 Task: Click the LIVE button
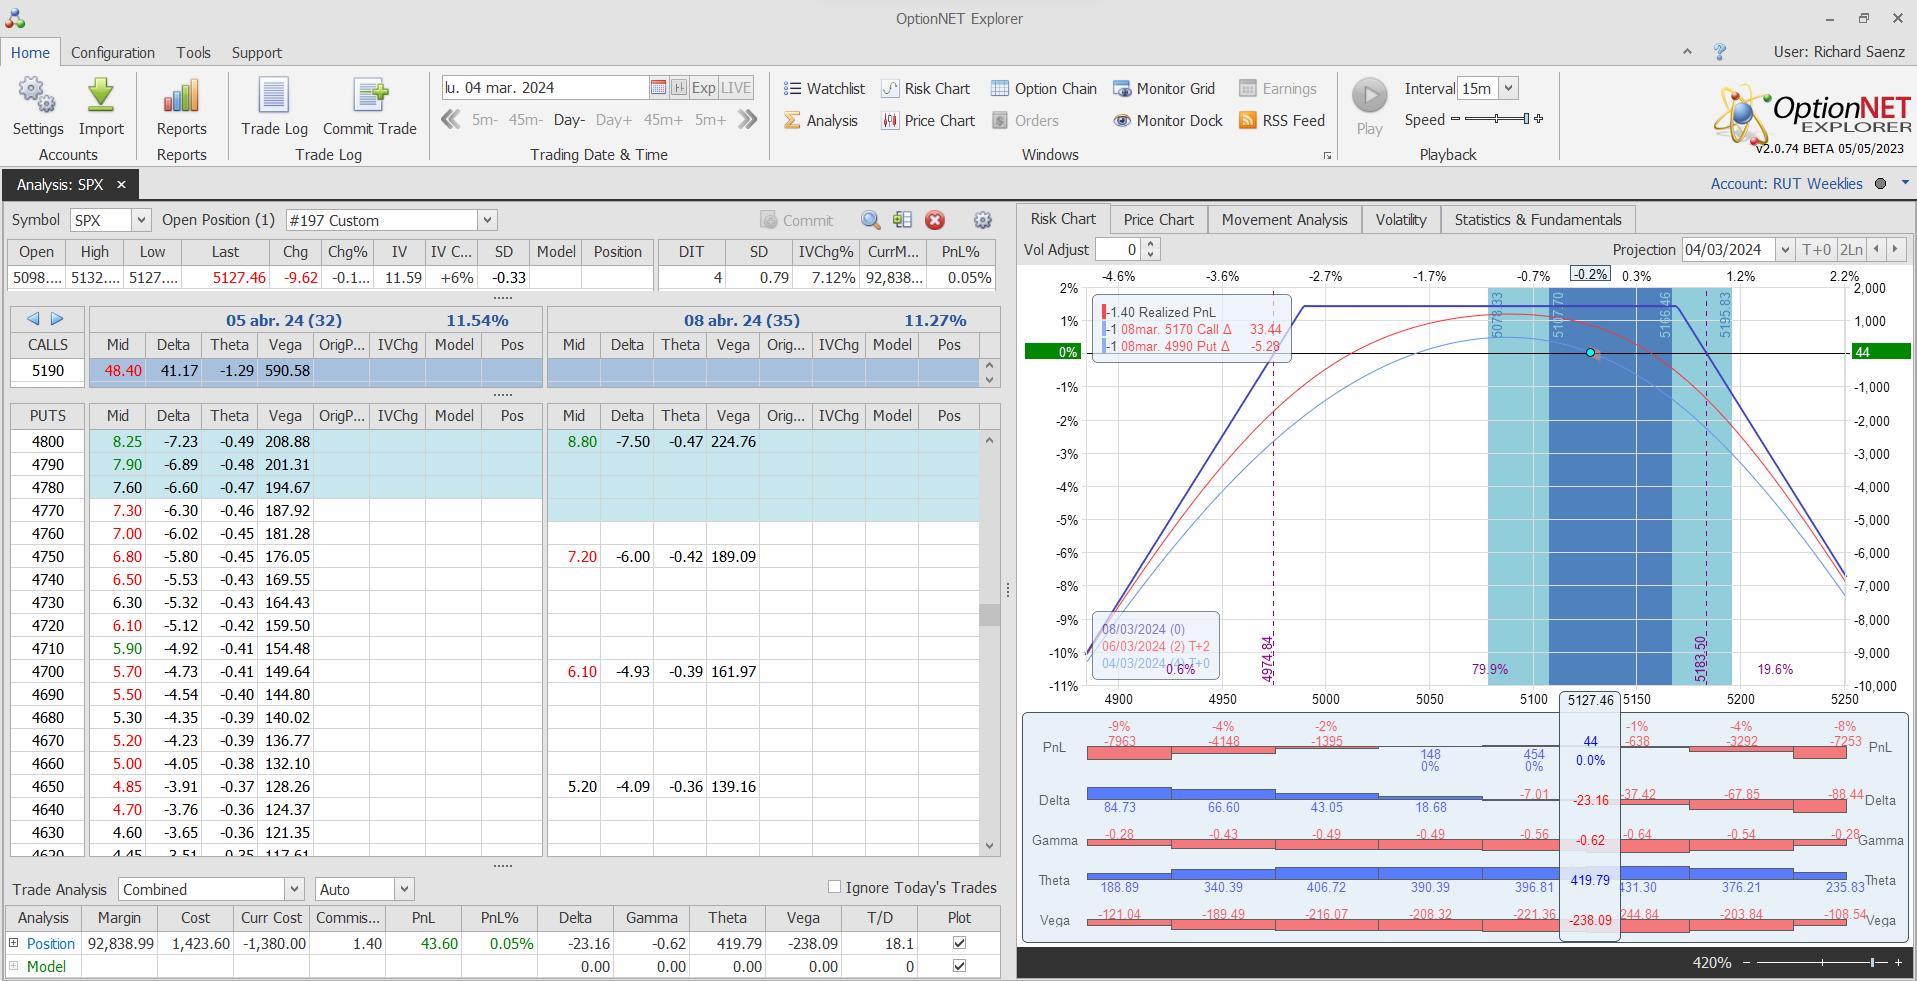(x=736, y=88)
